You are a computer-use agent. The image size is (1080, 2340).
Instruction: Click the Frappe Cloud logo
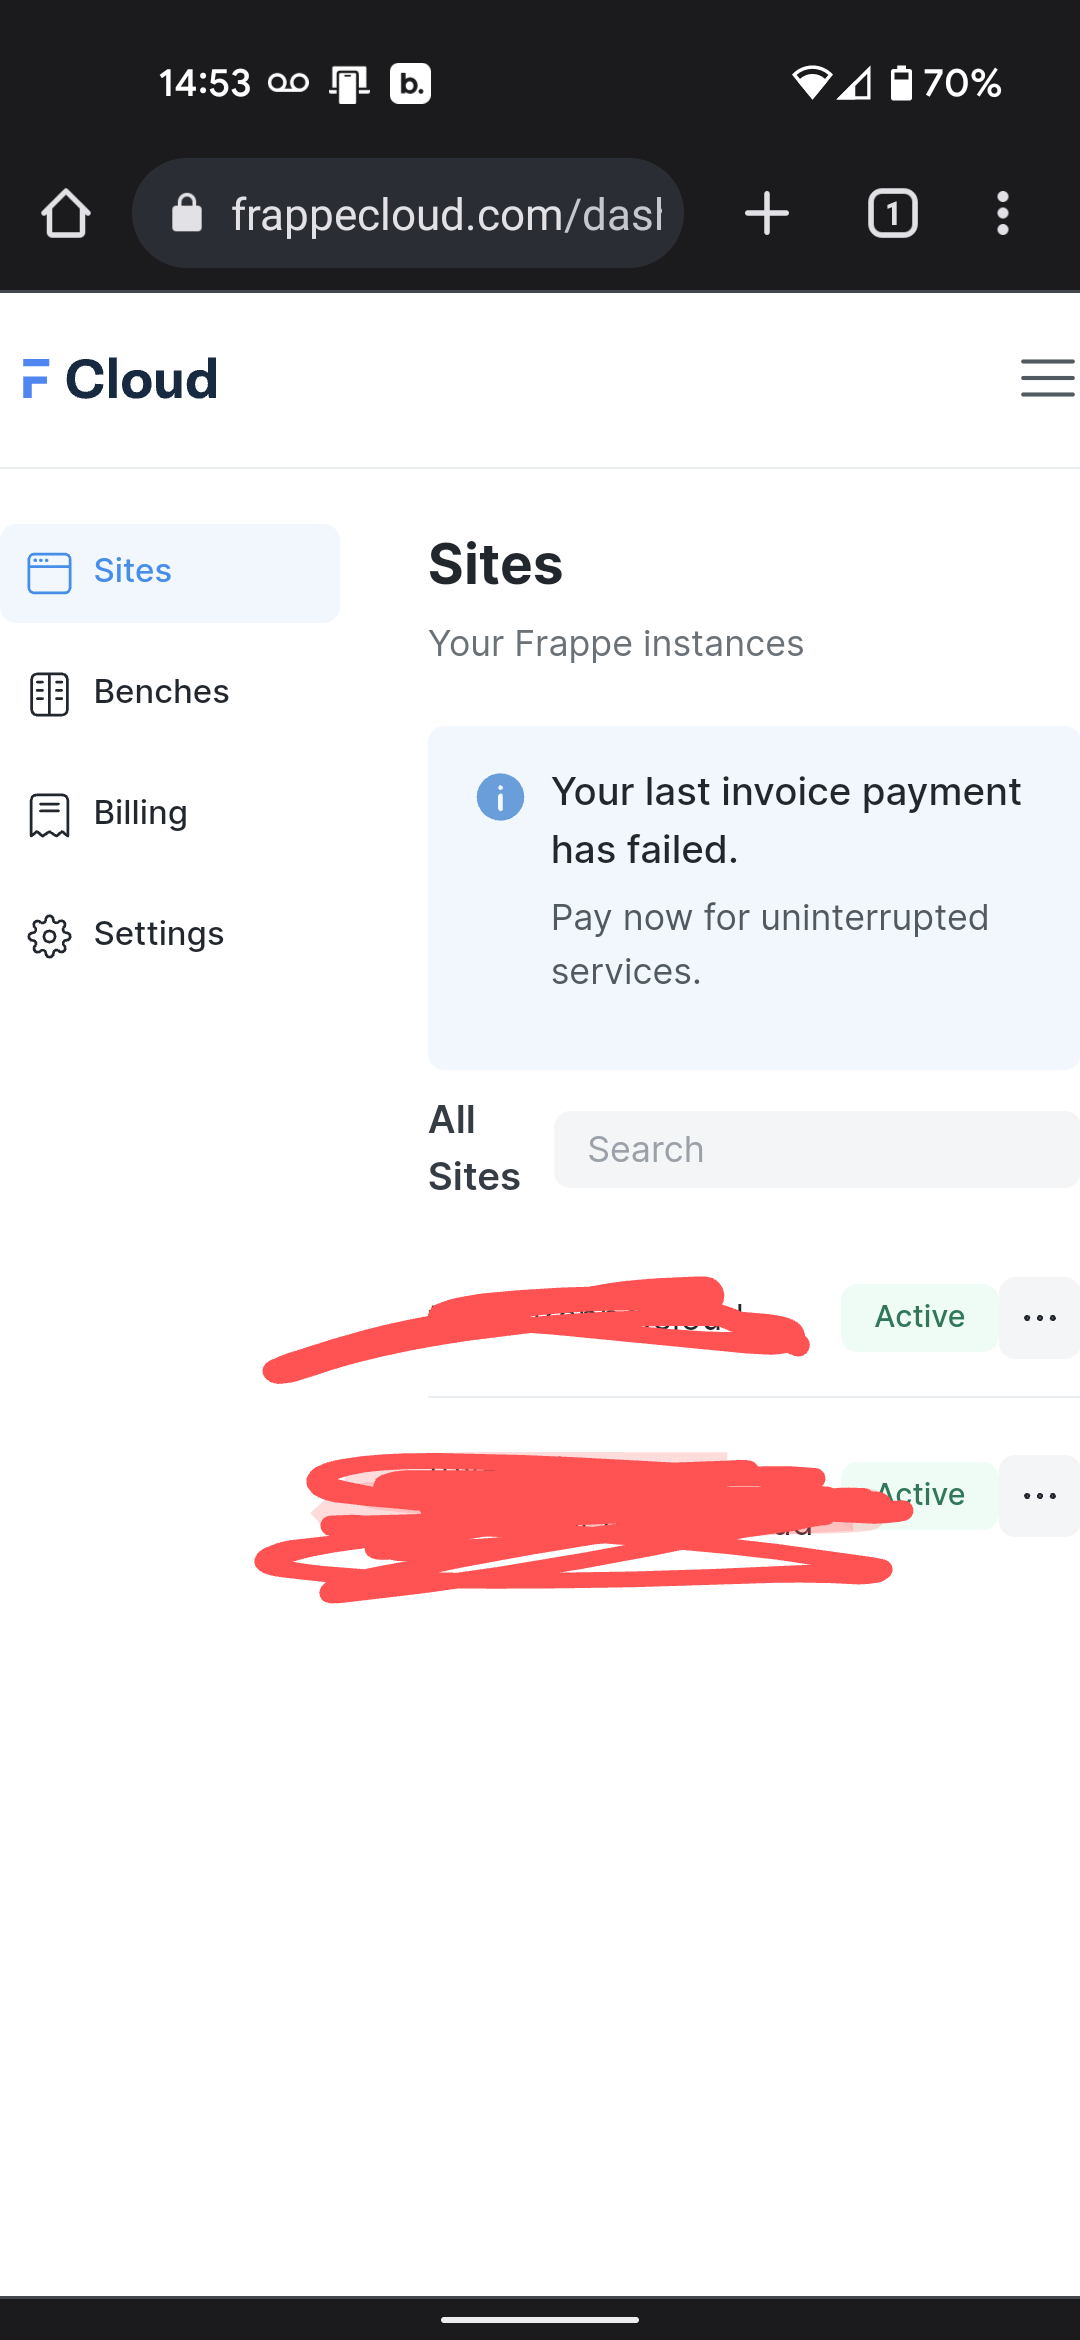(118, 378)
